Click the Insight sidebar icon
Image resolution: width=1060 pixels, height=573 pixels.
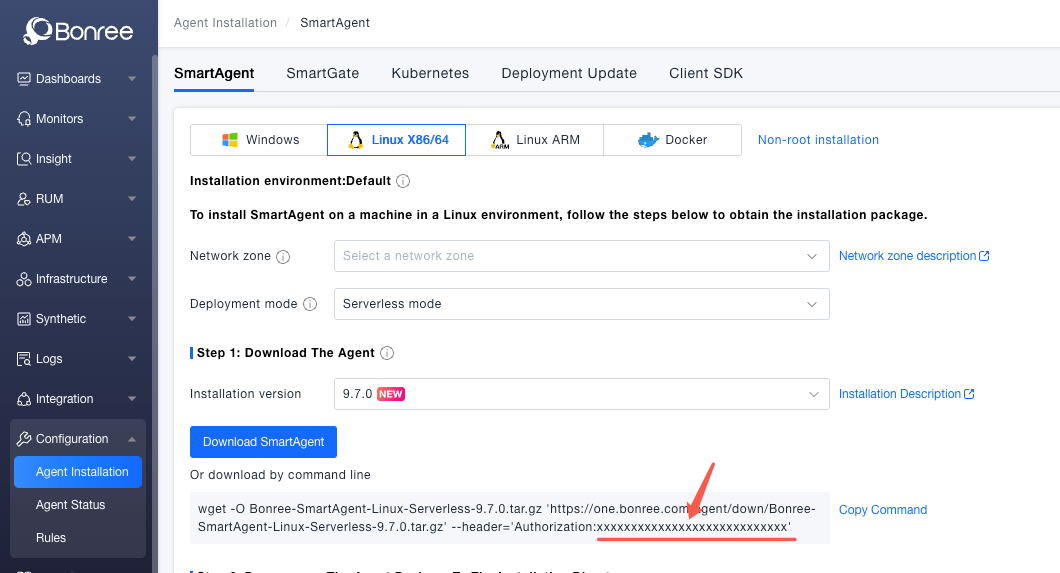click(x=24, y=159)
